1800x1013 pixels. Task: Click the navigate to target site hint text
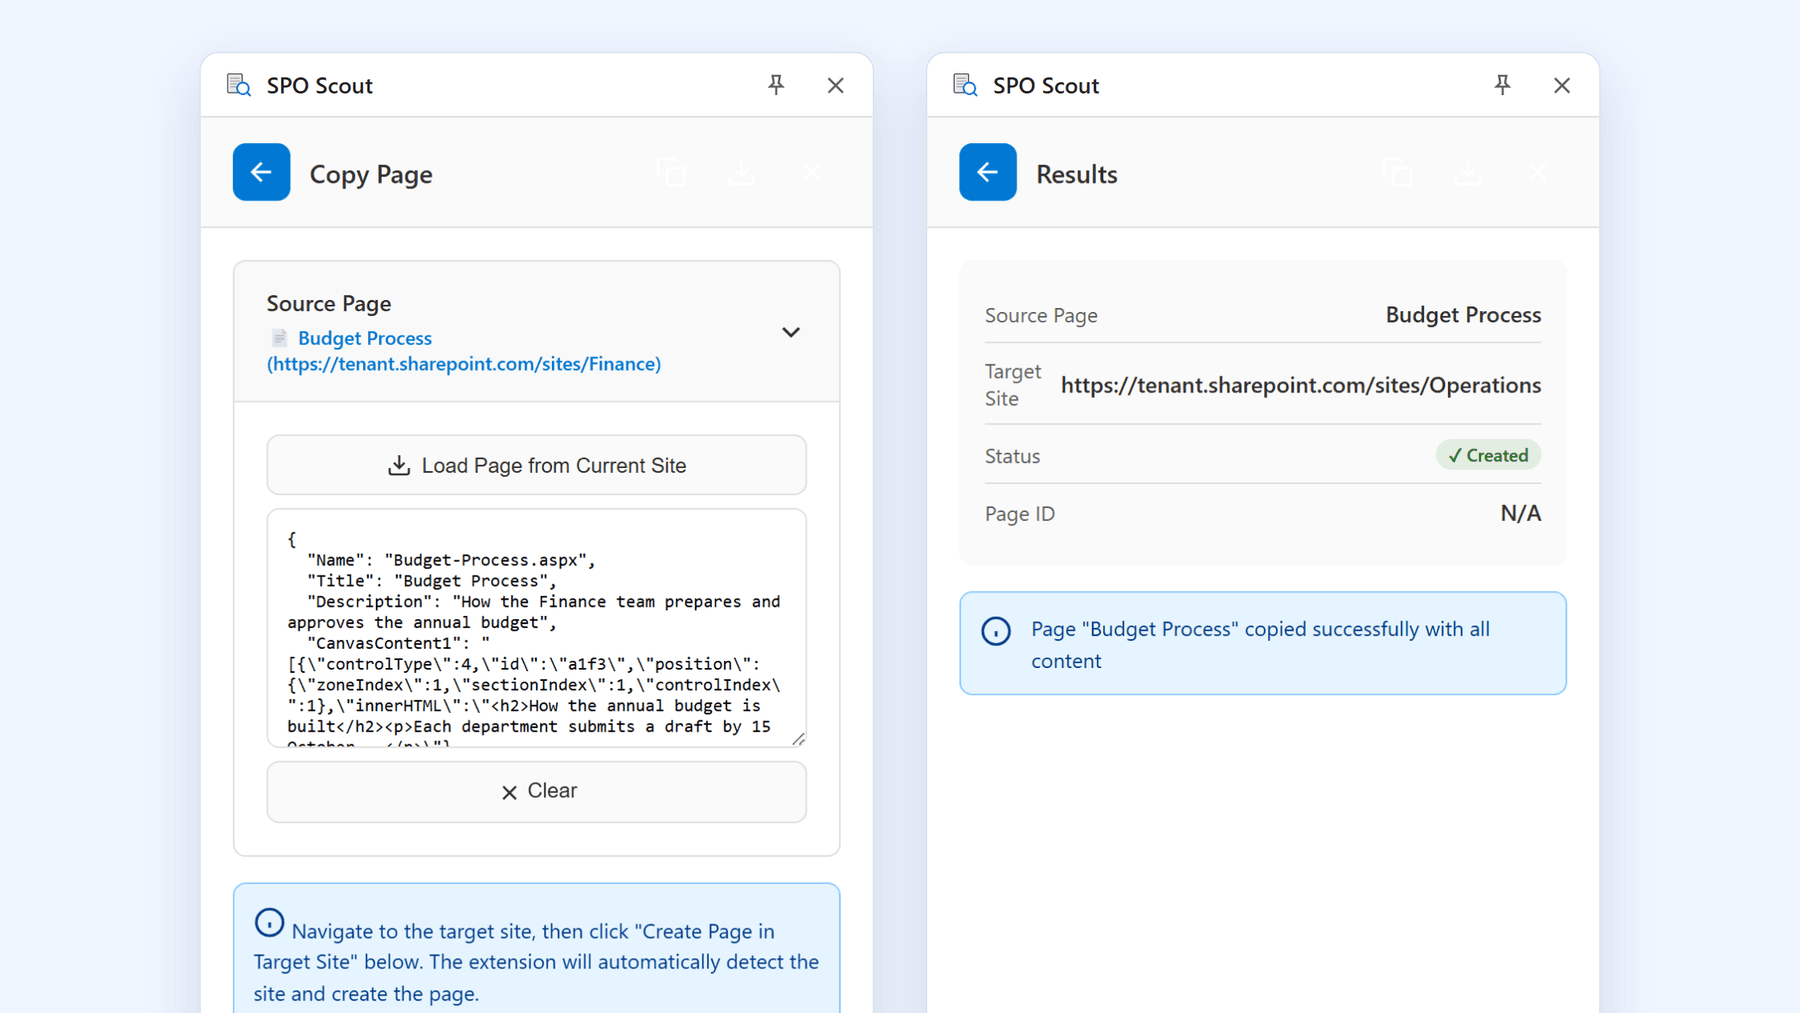[536, 962]
